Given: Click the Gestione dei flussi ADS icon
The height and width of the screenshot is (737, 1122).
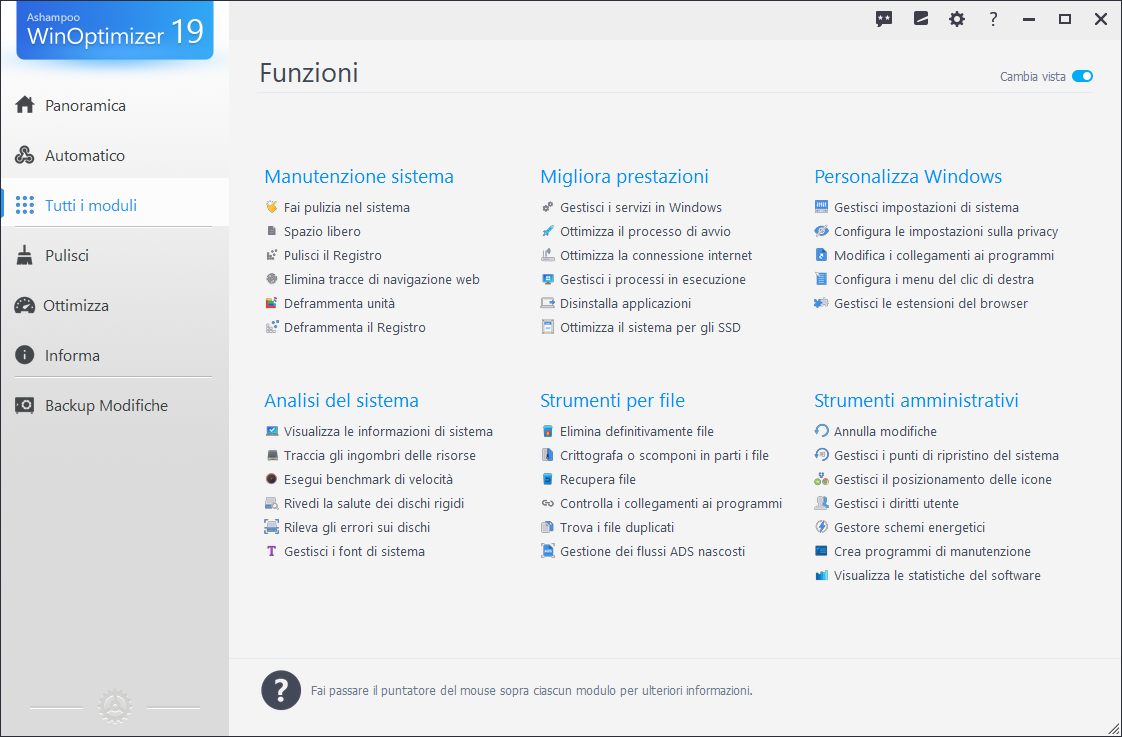Looking at the screenshot, I should click(547, 552).
